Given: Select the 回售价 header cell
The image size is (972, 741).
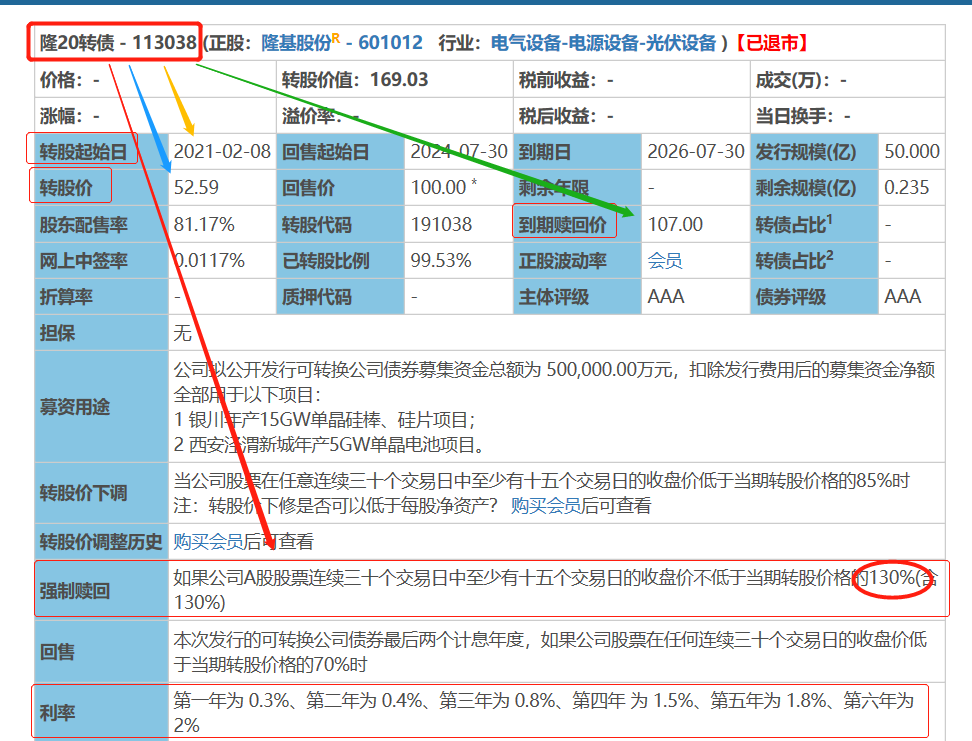Looking at the screenshot, I should pos(341,187).
